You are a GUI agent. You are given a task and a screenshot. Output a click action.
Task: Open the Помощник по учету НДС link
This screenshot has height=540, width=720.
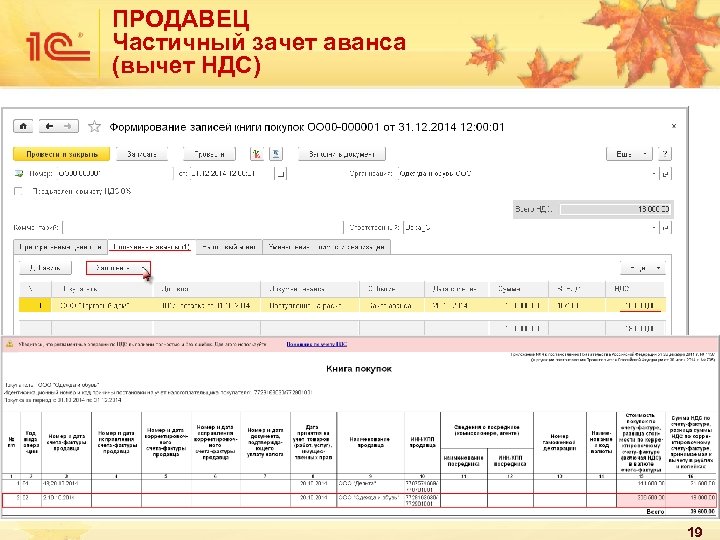316,344
